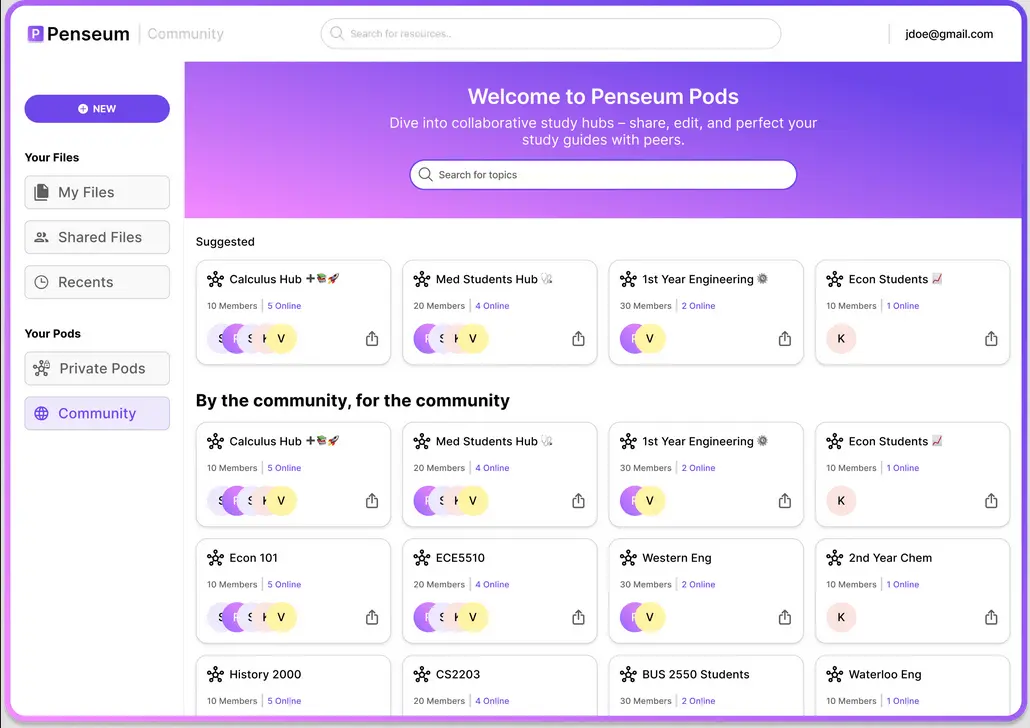Click "4 Online" on the Med Students Hub card
1030x728 pixels.
492,305
